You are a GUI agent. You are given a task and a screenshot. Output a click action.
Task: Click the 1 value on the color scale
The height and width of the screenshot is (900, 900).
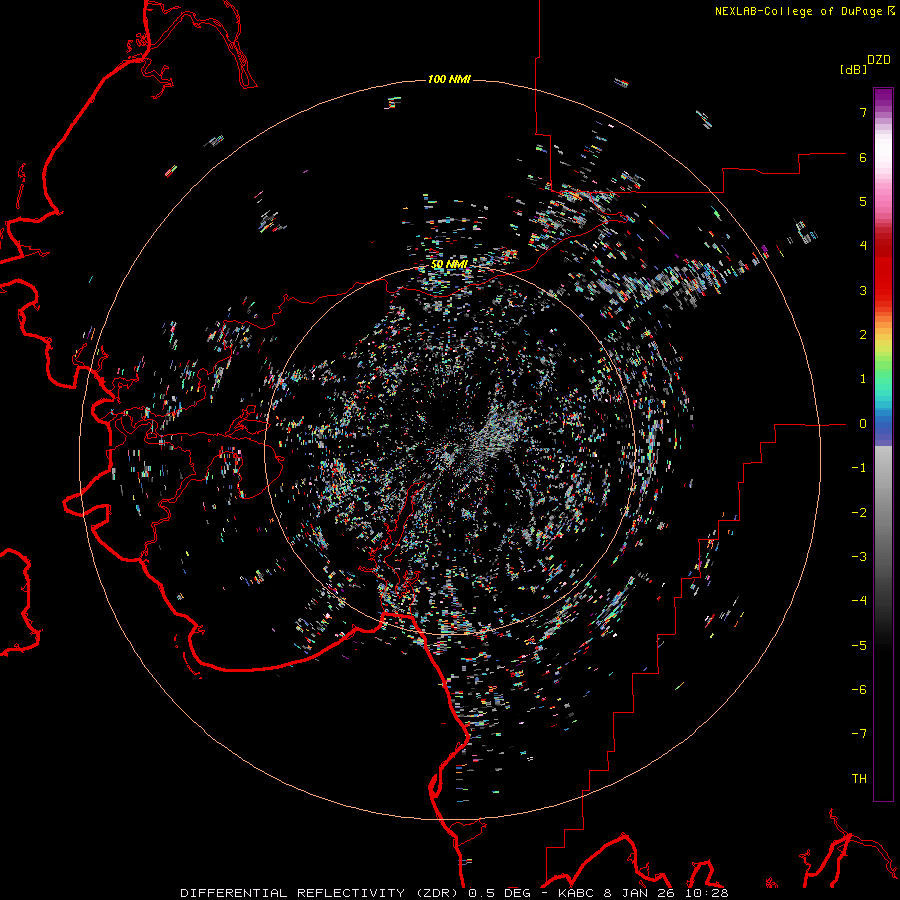[x=863, y=379]
